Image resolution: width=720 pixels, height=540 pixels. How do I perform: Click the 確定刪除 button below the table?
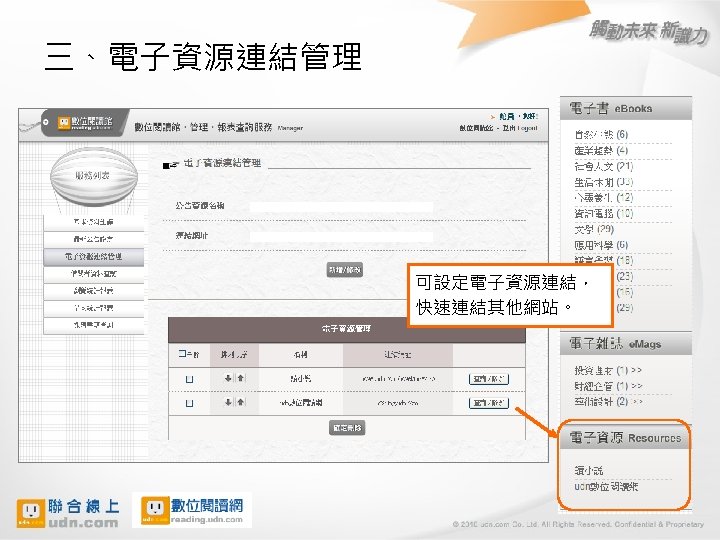(347, 428)
